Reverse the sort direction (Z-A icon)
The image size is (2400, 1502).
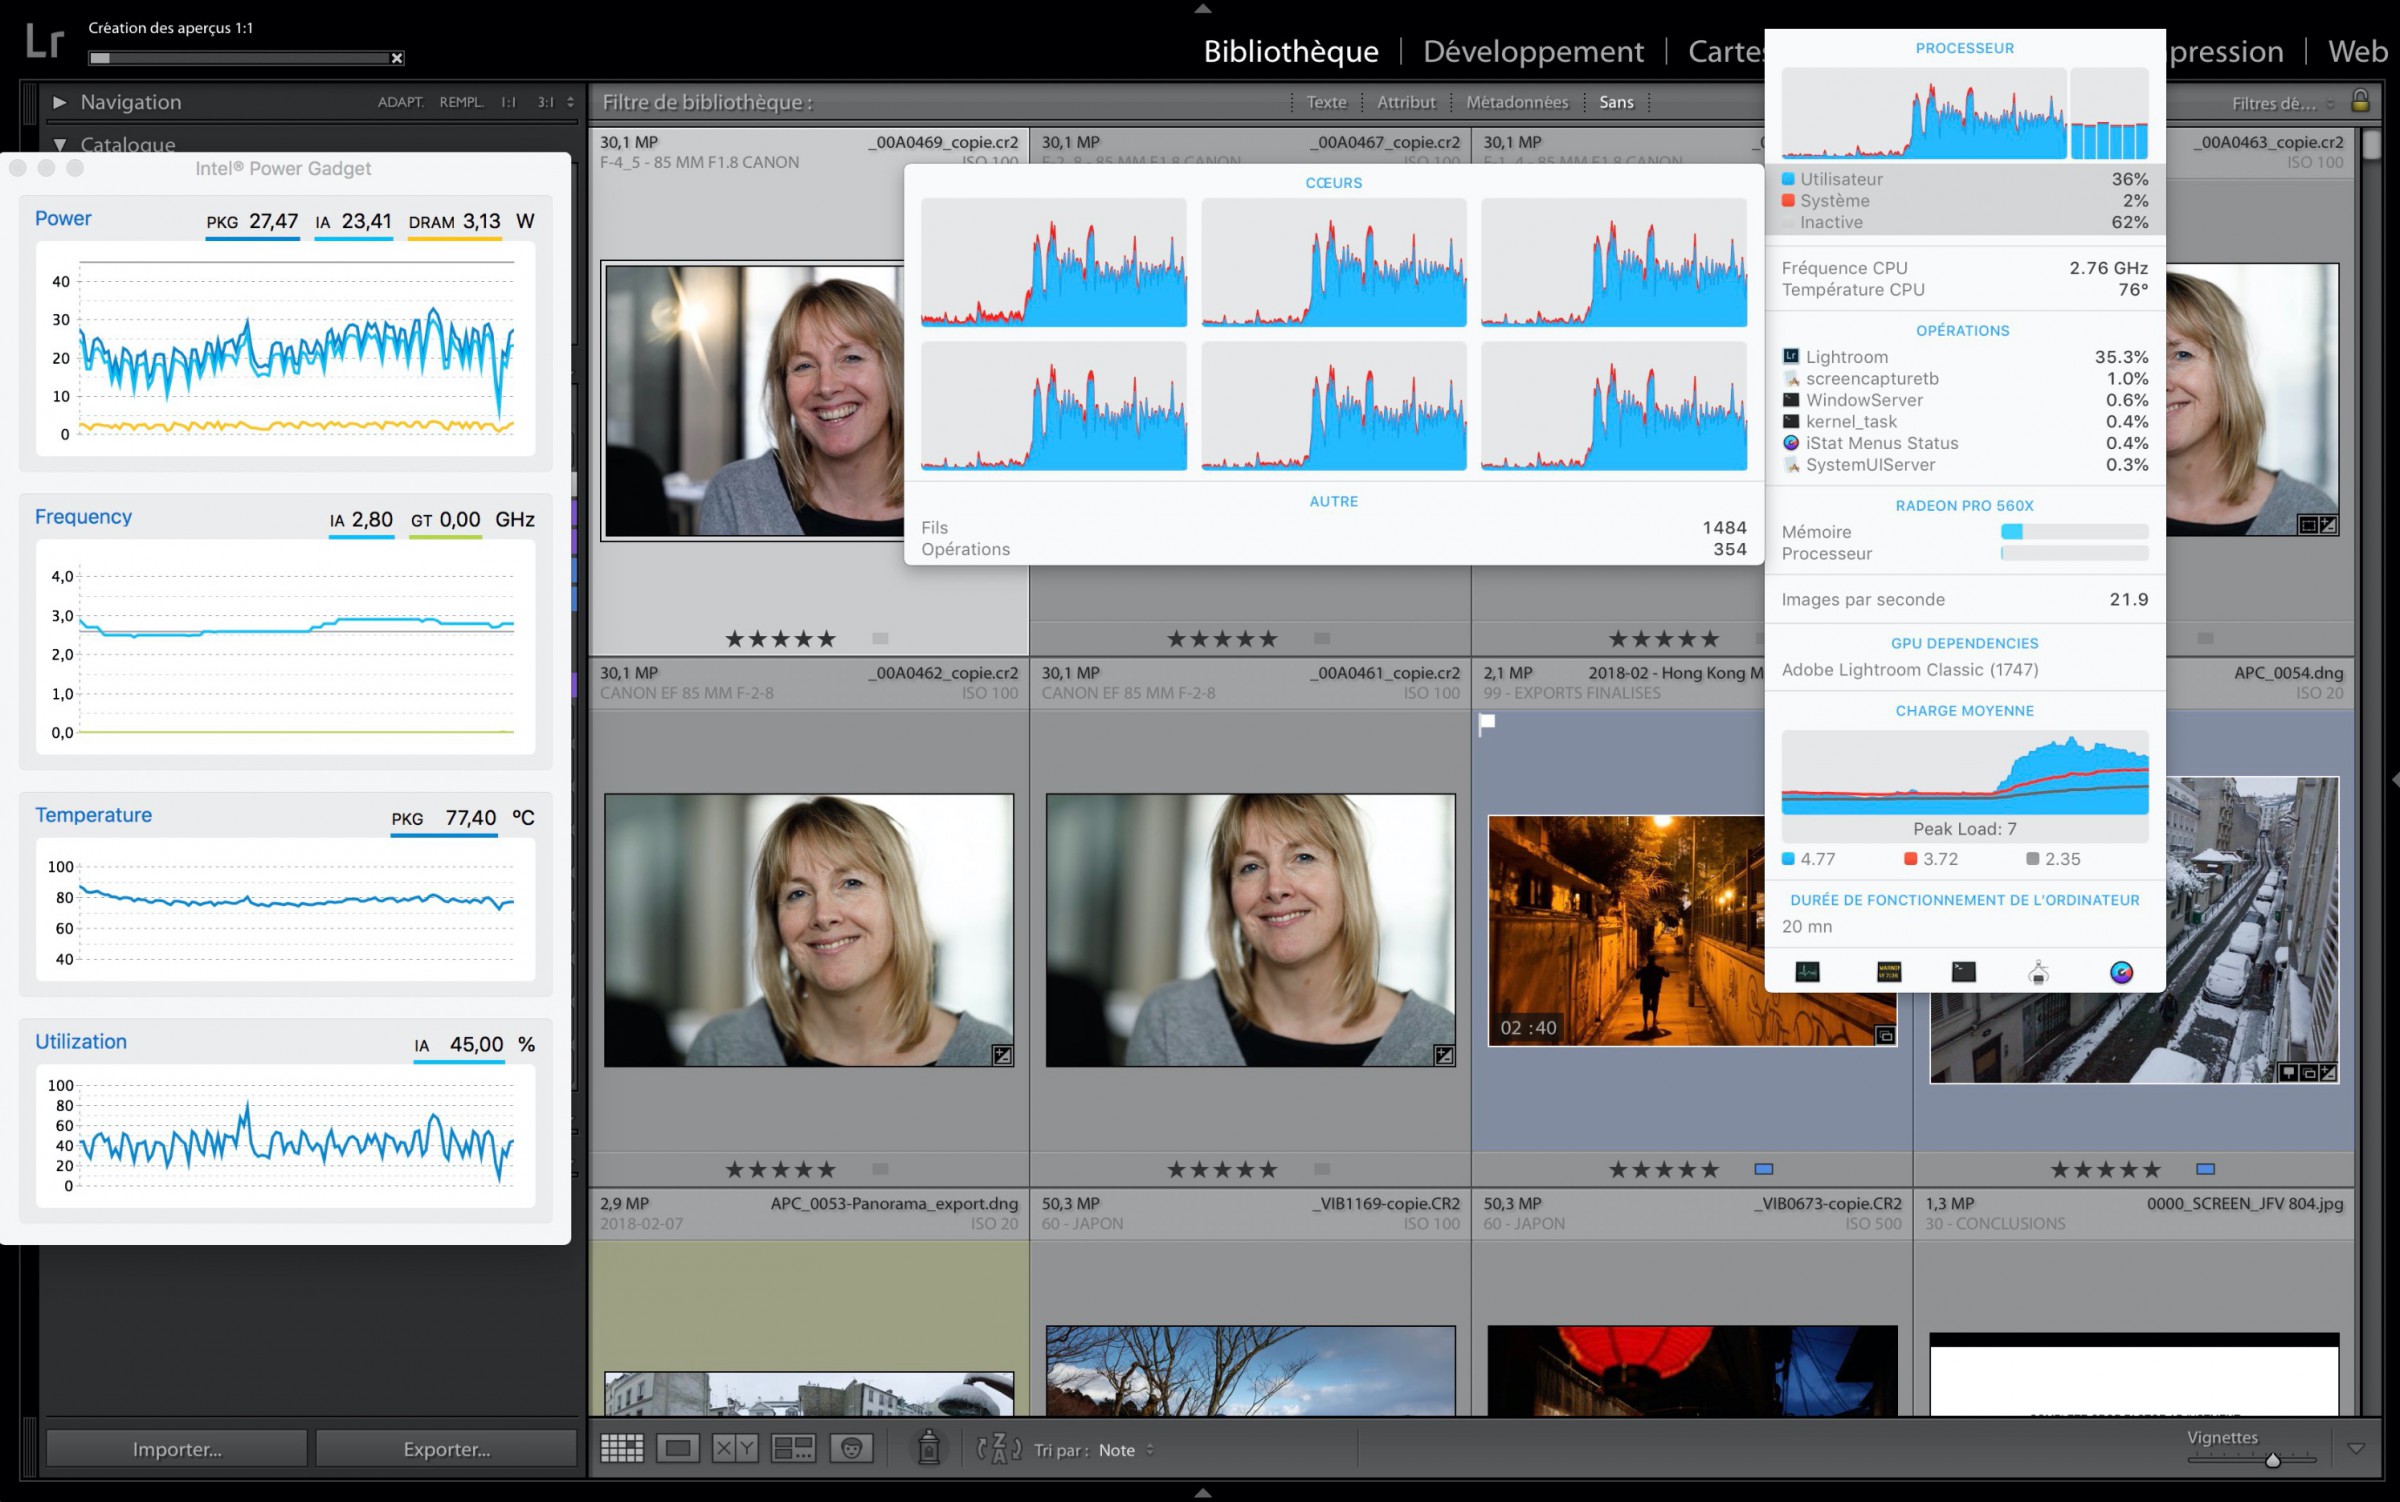(998, 1448)
